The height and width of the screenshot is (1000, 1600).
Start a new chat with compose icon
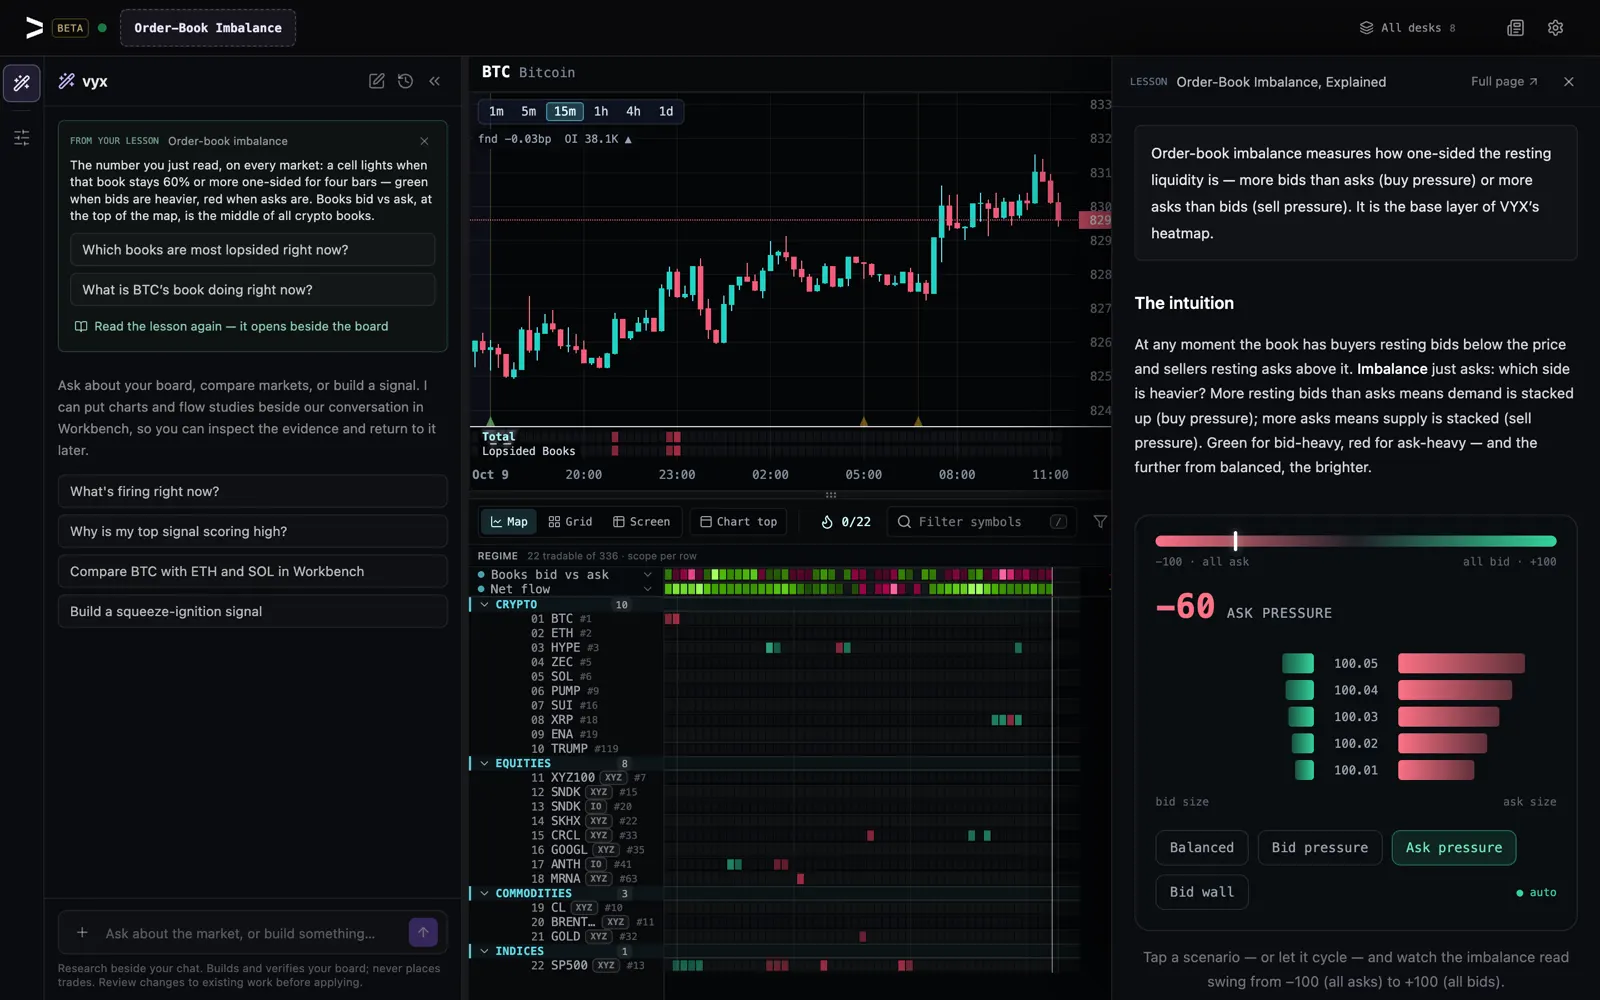point(377,81)
